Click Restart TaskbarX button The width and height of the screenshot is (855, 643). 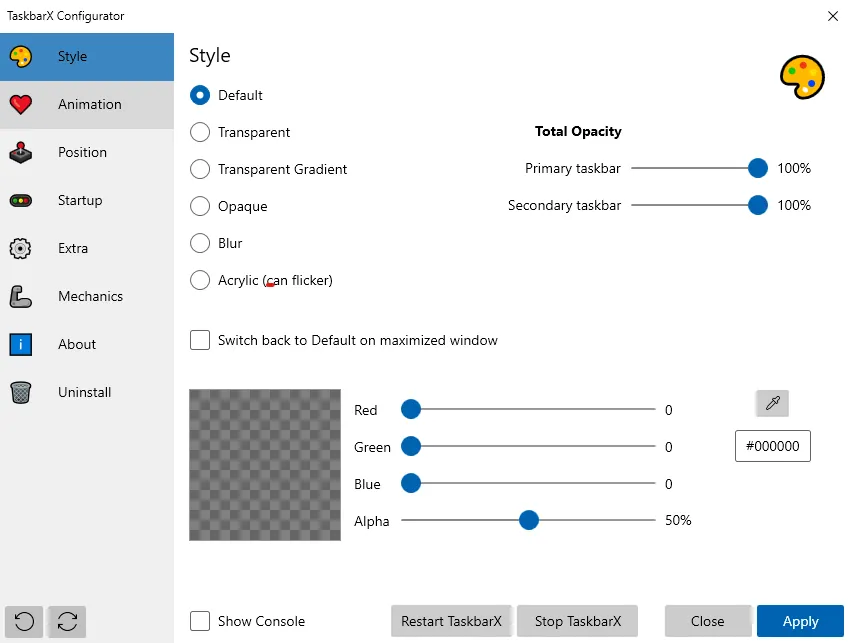[x=451, y=621]
